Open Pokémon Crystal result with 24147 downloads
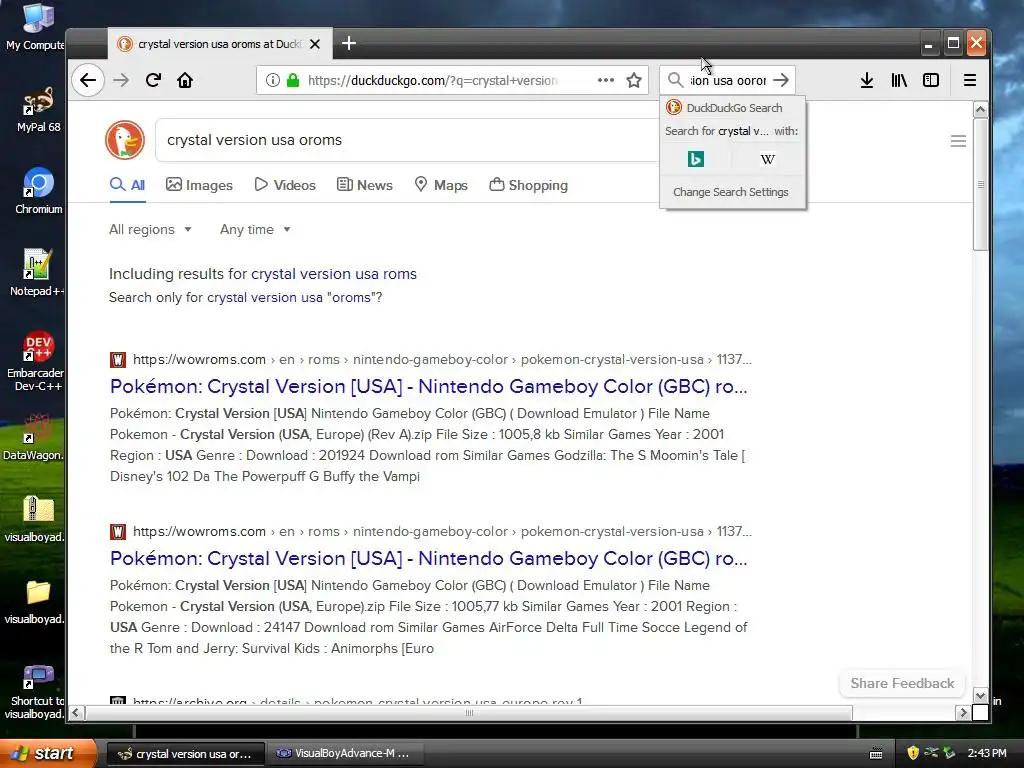Image resolution: width=1024 pixels, height=768 pixels. point(428,558)
